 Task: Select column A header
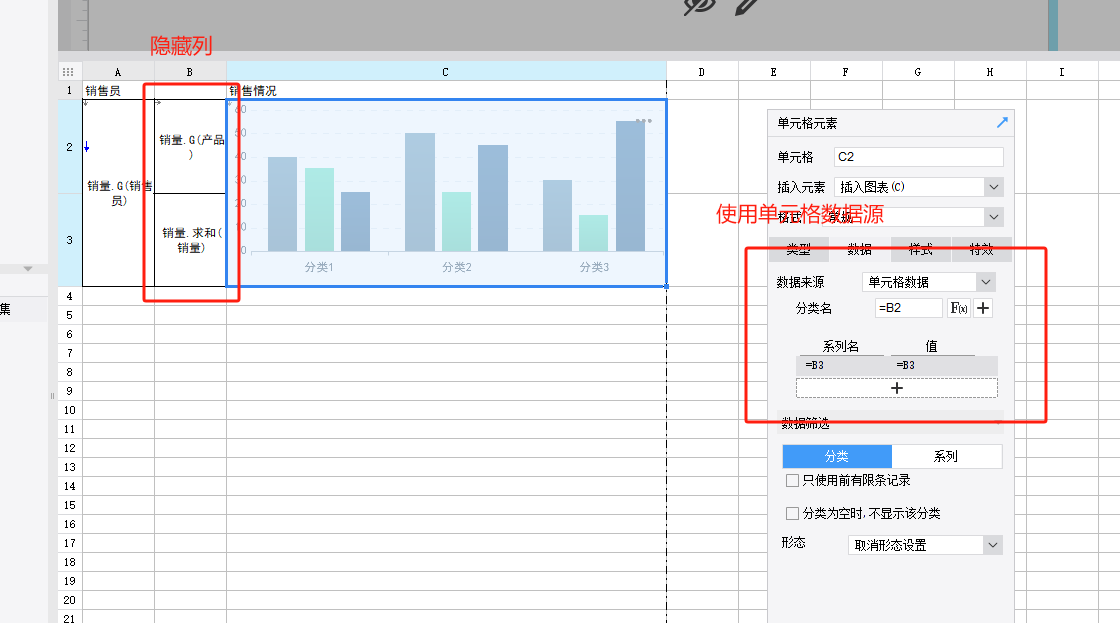118,72
